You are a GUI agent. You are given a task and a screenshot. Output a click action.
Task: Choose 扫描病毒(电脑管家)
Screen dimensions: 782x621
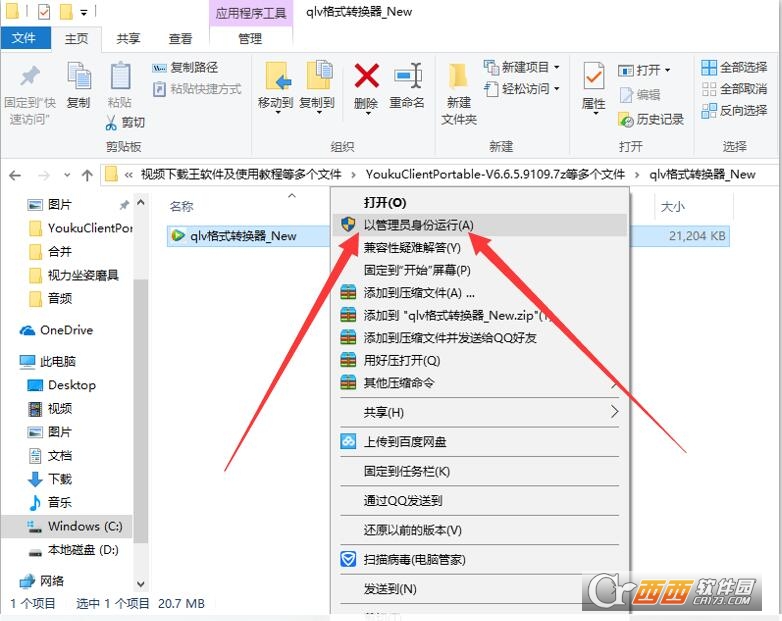tap(480, 559)
